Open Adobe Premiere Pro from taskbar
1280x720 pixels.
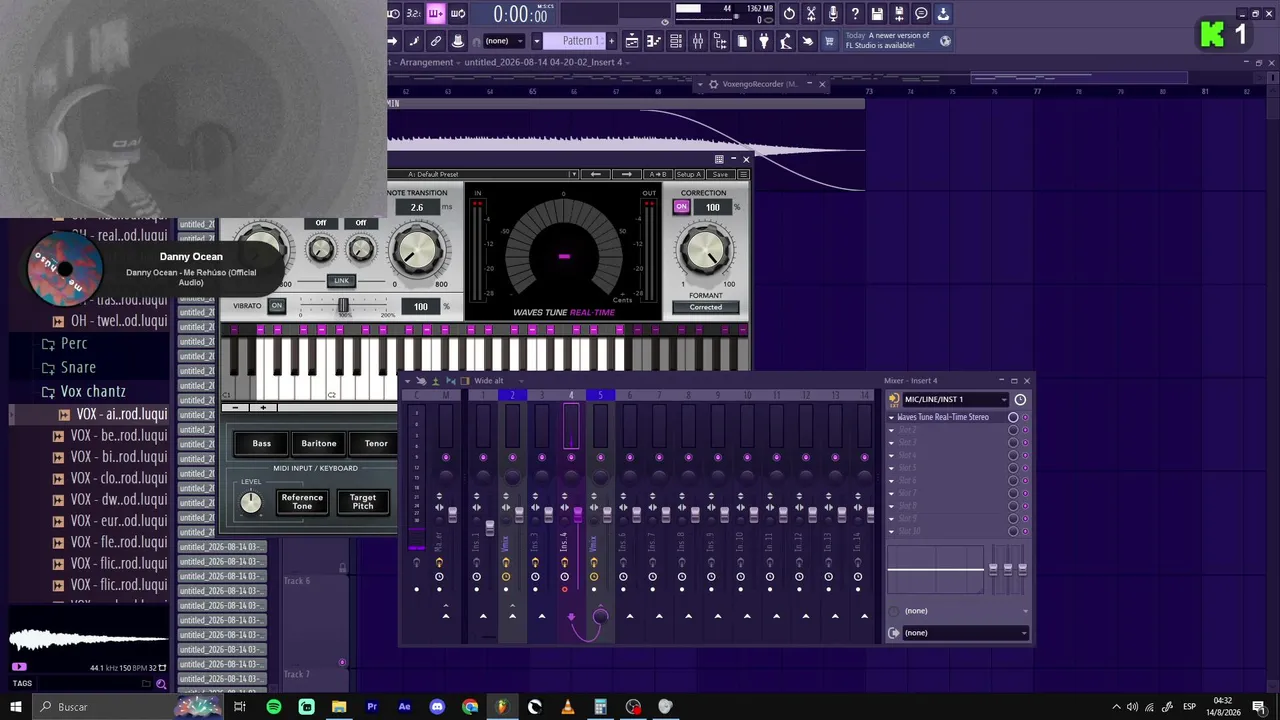tap(372, 707)
